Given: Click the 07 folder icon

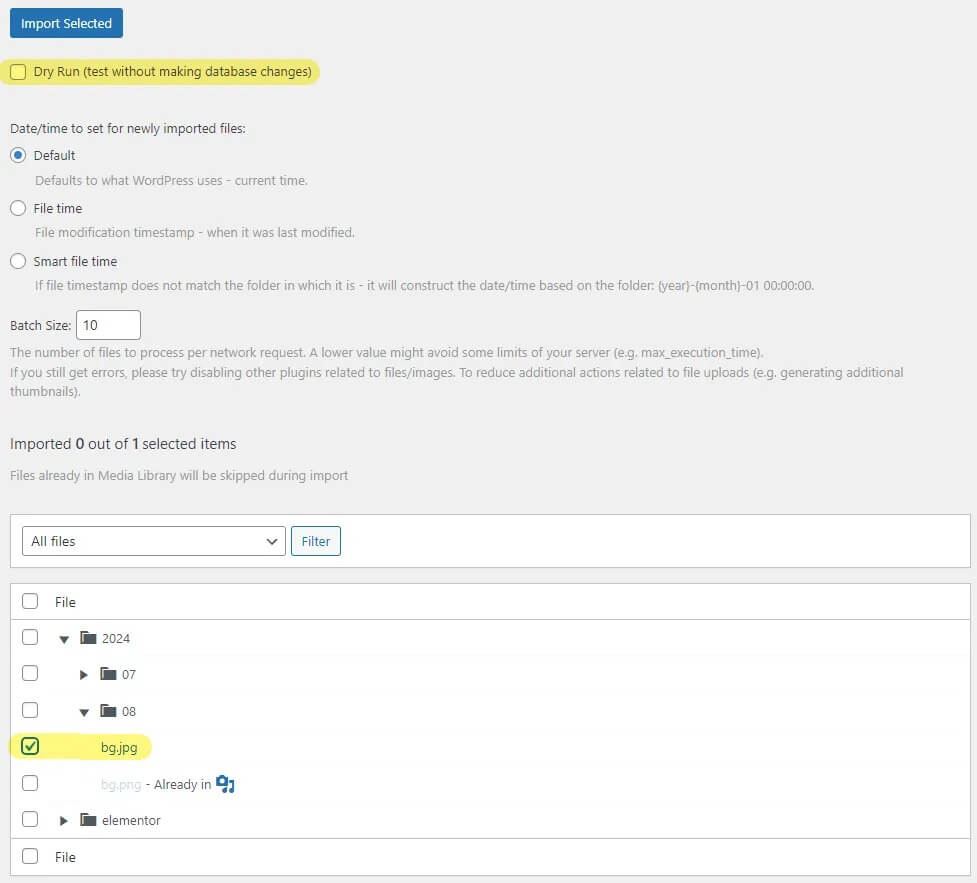Looking at the screenshot, I should [x=109, y=675].
